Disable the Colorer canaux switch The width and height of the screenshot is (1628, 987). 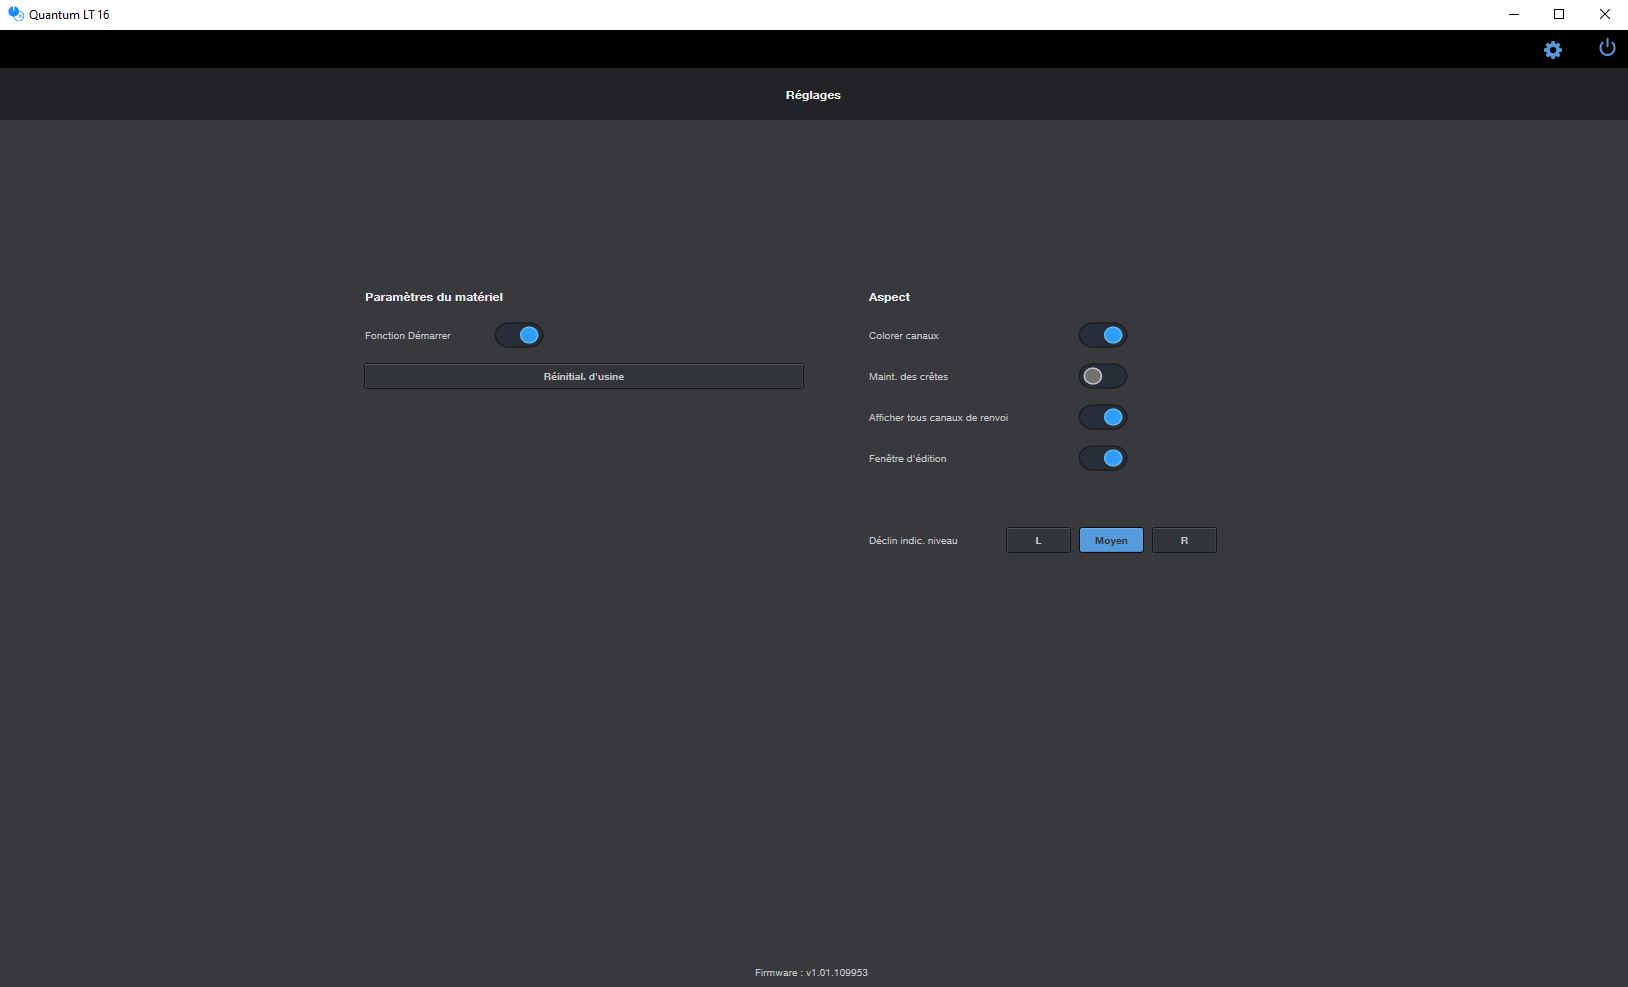tap(1103, 335)
